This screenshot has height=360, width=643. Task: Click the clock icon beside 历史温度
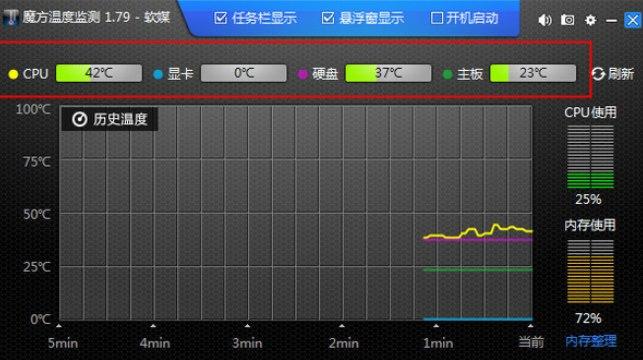(80, 119)
